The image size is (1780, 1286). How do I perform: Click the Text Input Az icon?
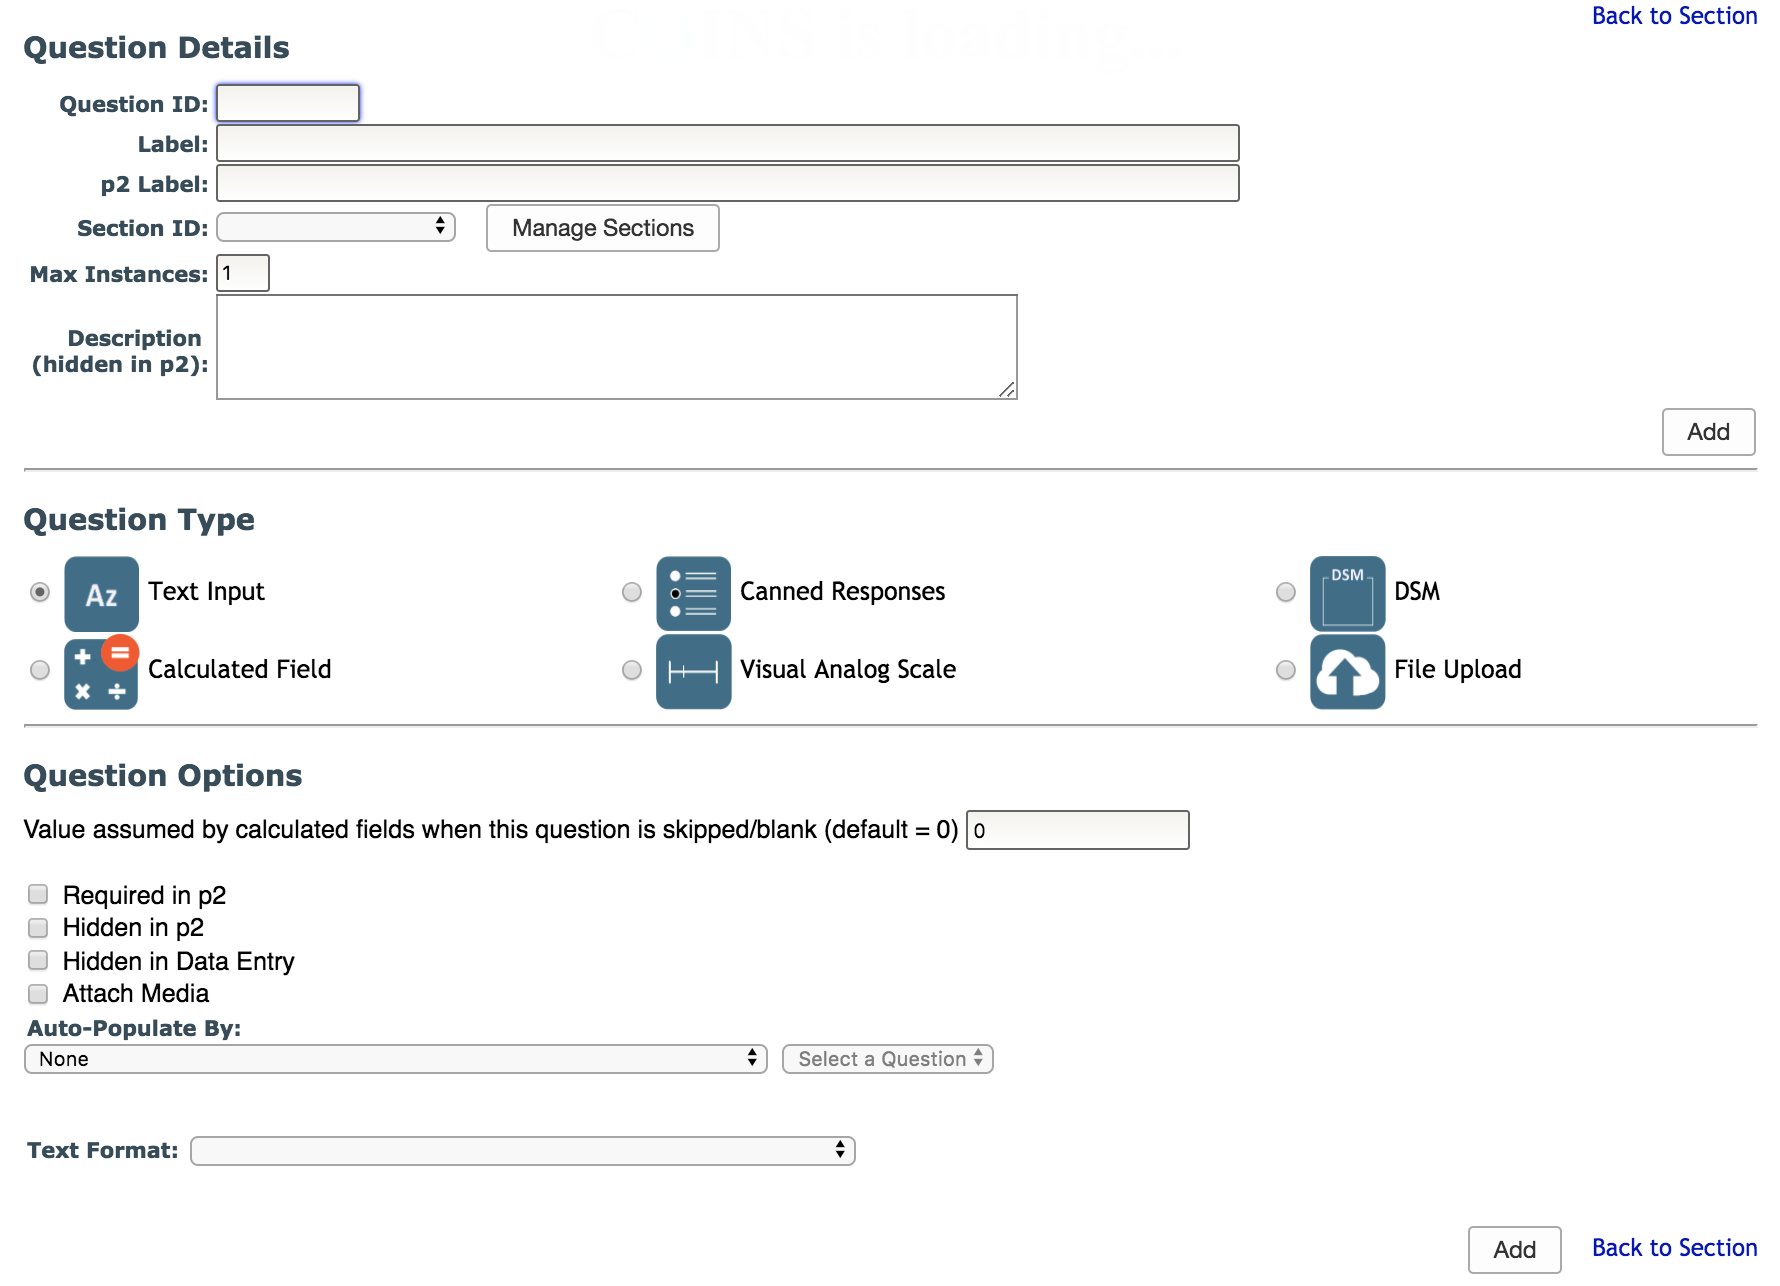pyautogui.click(x=101, y=593)
